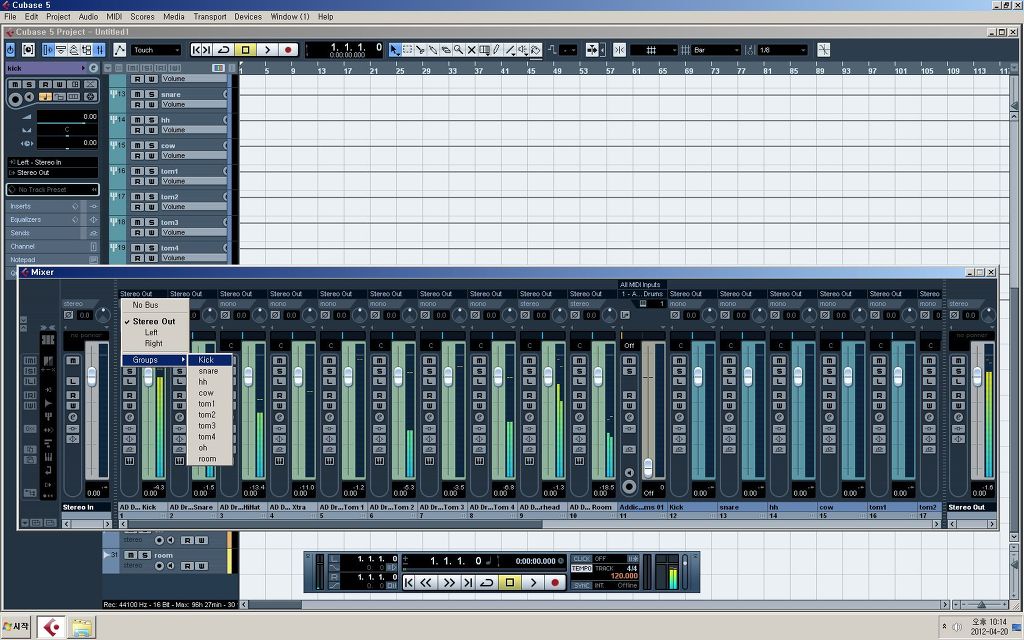The height and width of the screenshot is (640, 1024).
Task: Open the Bar grid type dropdown
Action: 716,50
